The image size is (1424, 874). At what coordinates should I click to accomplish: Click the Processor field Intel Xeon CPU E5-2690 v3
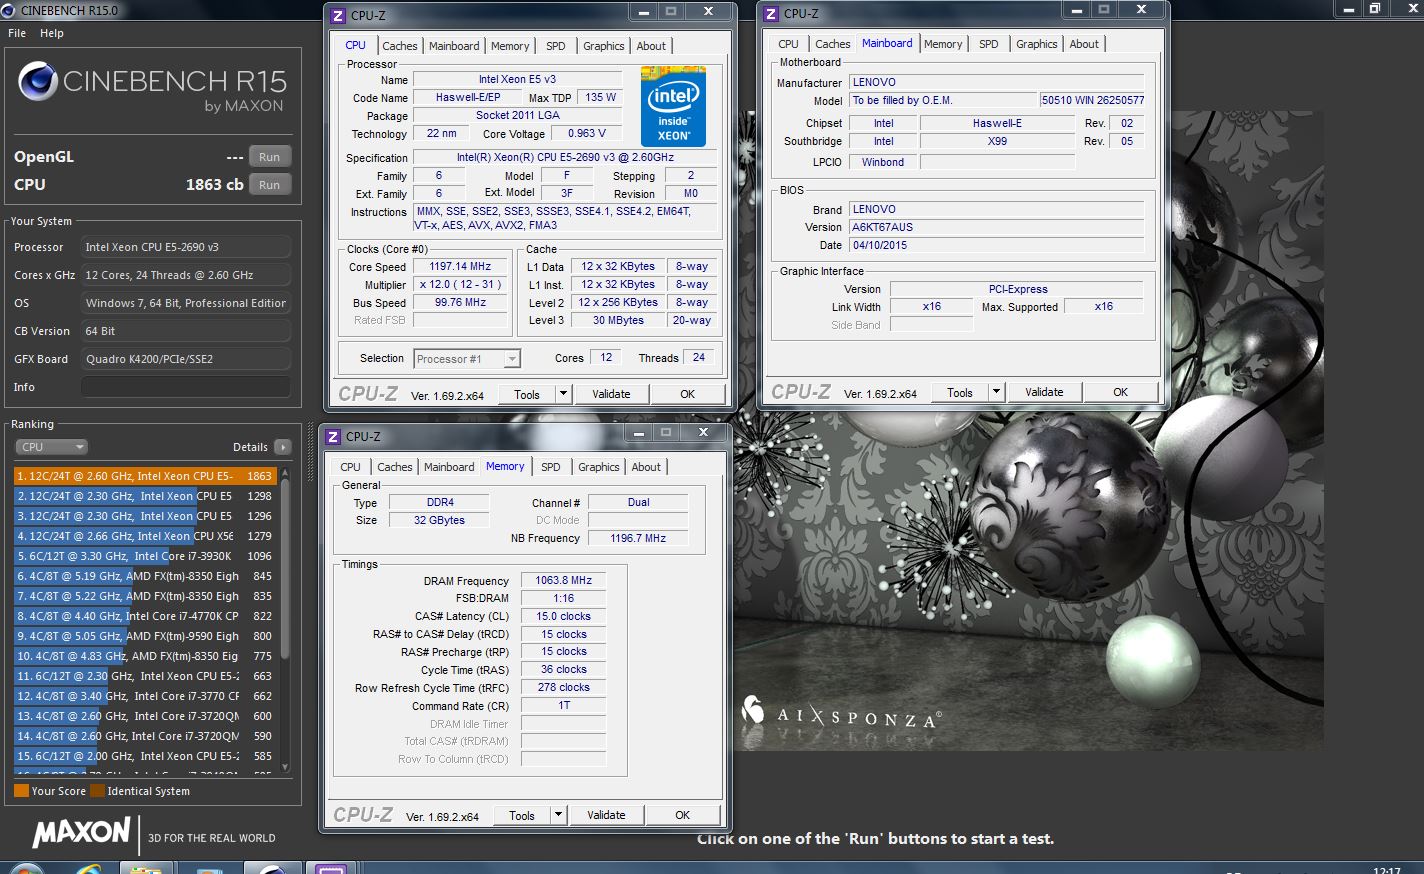point(186,247)
